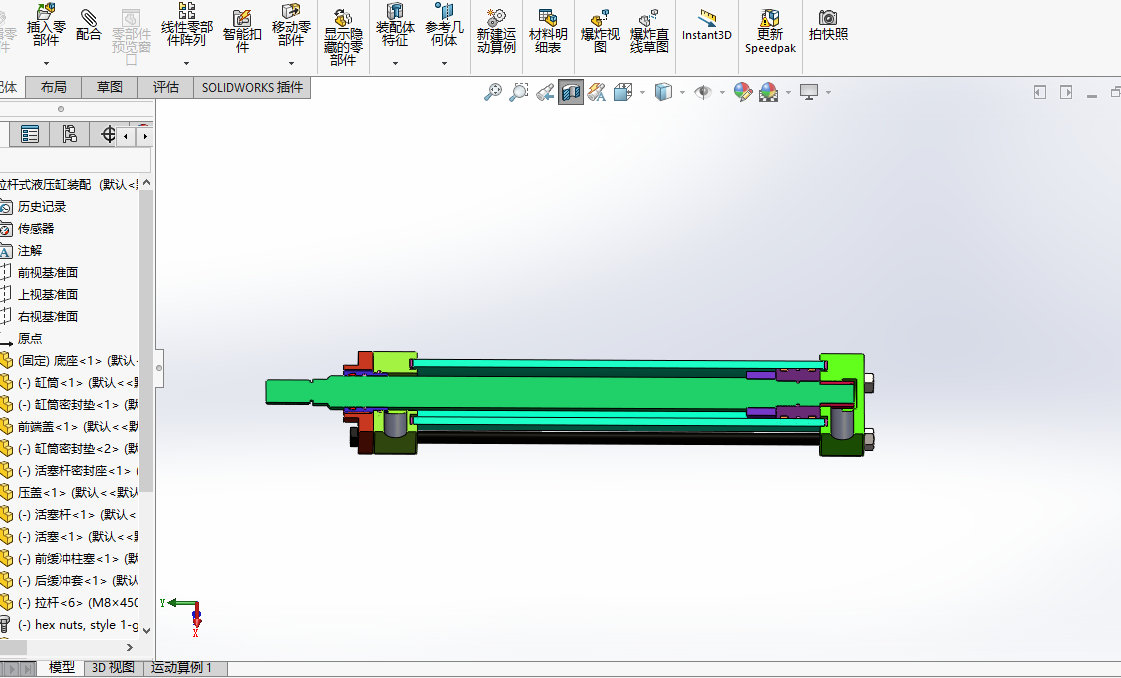
Task: Click Update Speedpak (更新 Speedpak) icon
Action: tap(770, 31)
